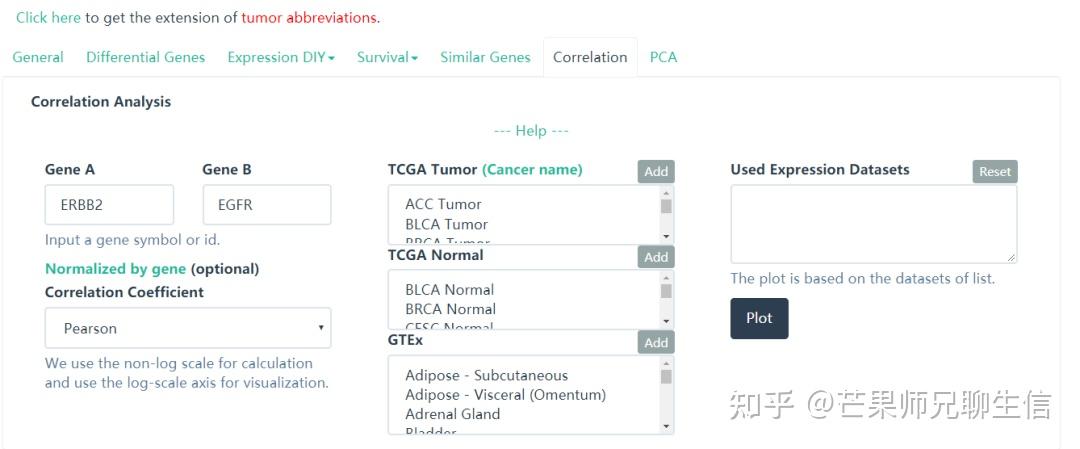Open the Differential Genes tab
This screenshot has width=1080, height=449.
pyautogui.click(x=145, y=58)
